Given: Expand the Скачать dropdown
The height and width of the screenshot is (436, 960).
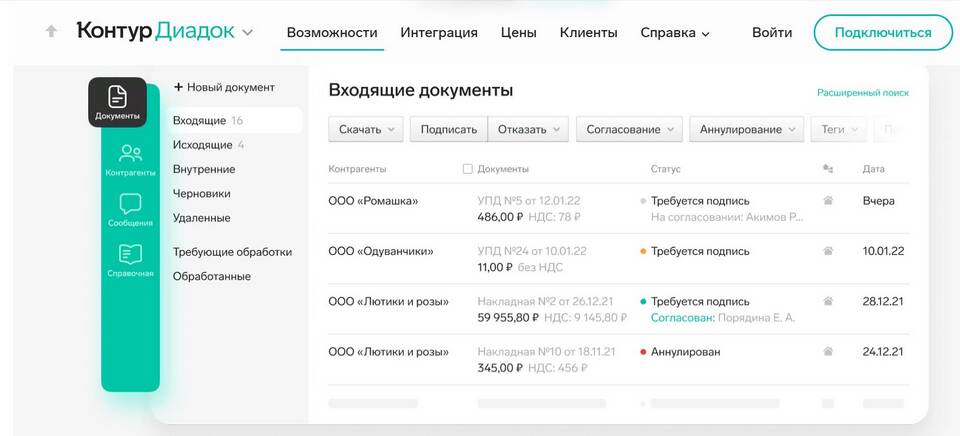Looking at the screenshot, I should pos(365,129).
